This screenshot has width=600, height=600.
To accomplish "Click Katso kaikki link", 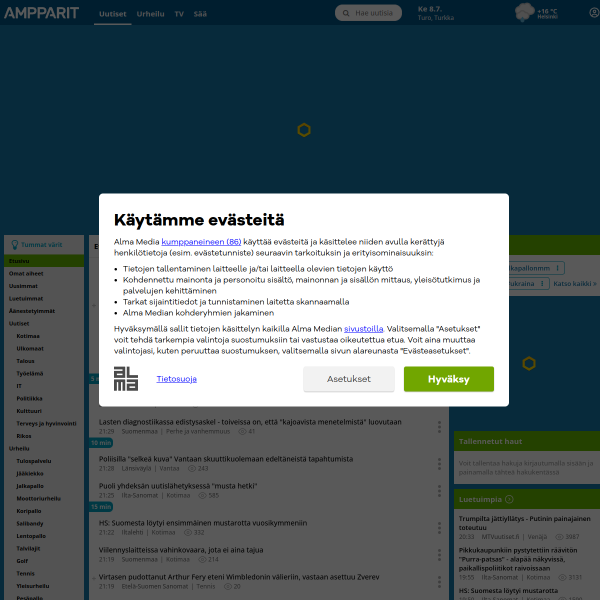I will [x=575, y=284].
